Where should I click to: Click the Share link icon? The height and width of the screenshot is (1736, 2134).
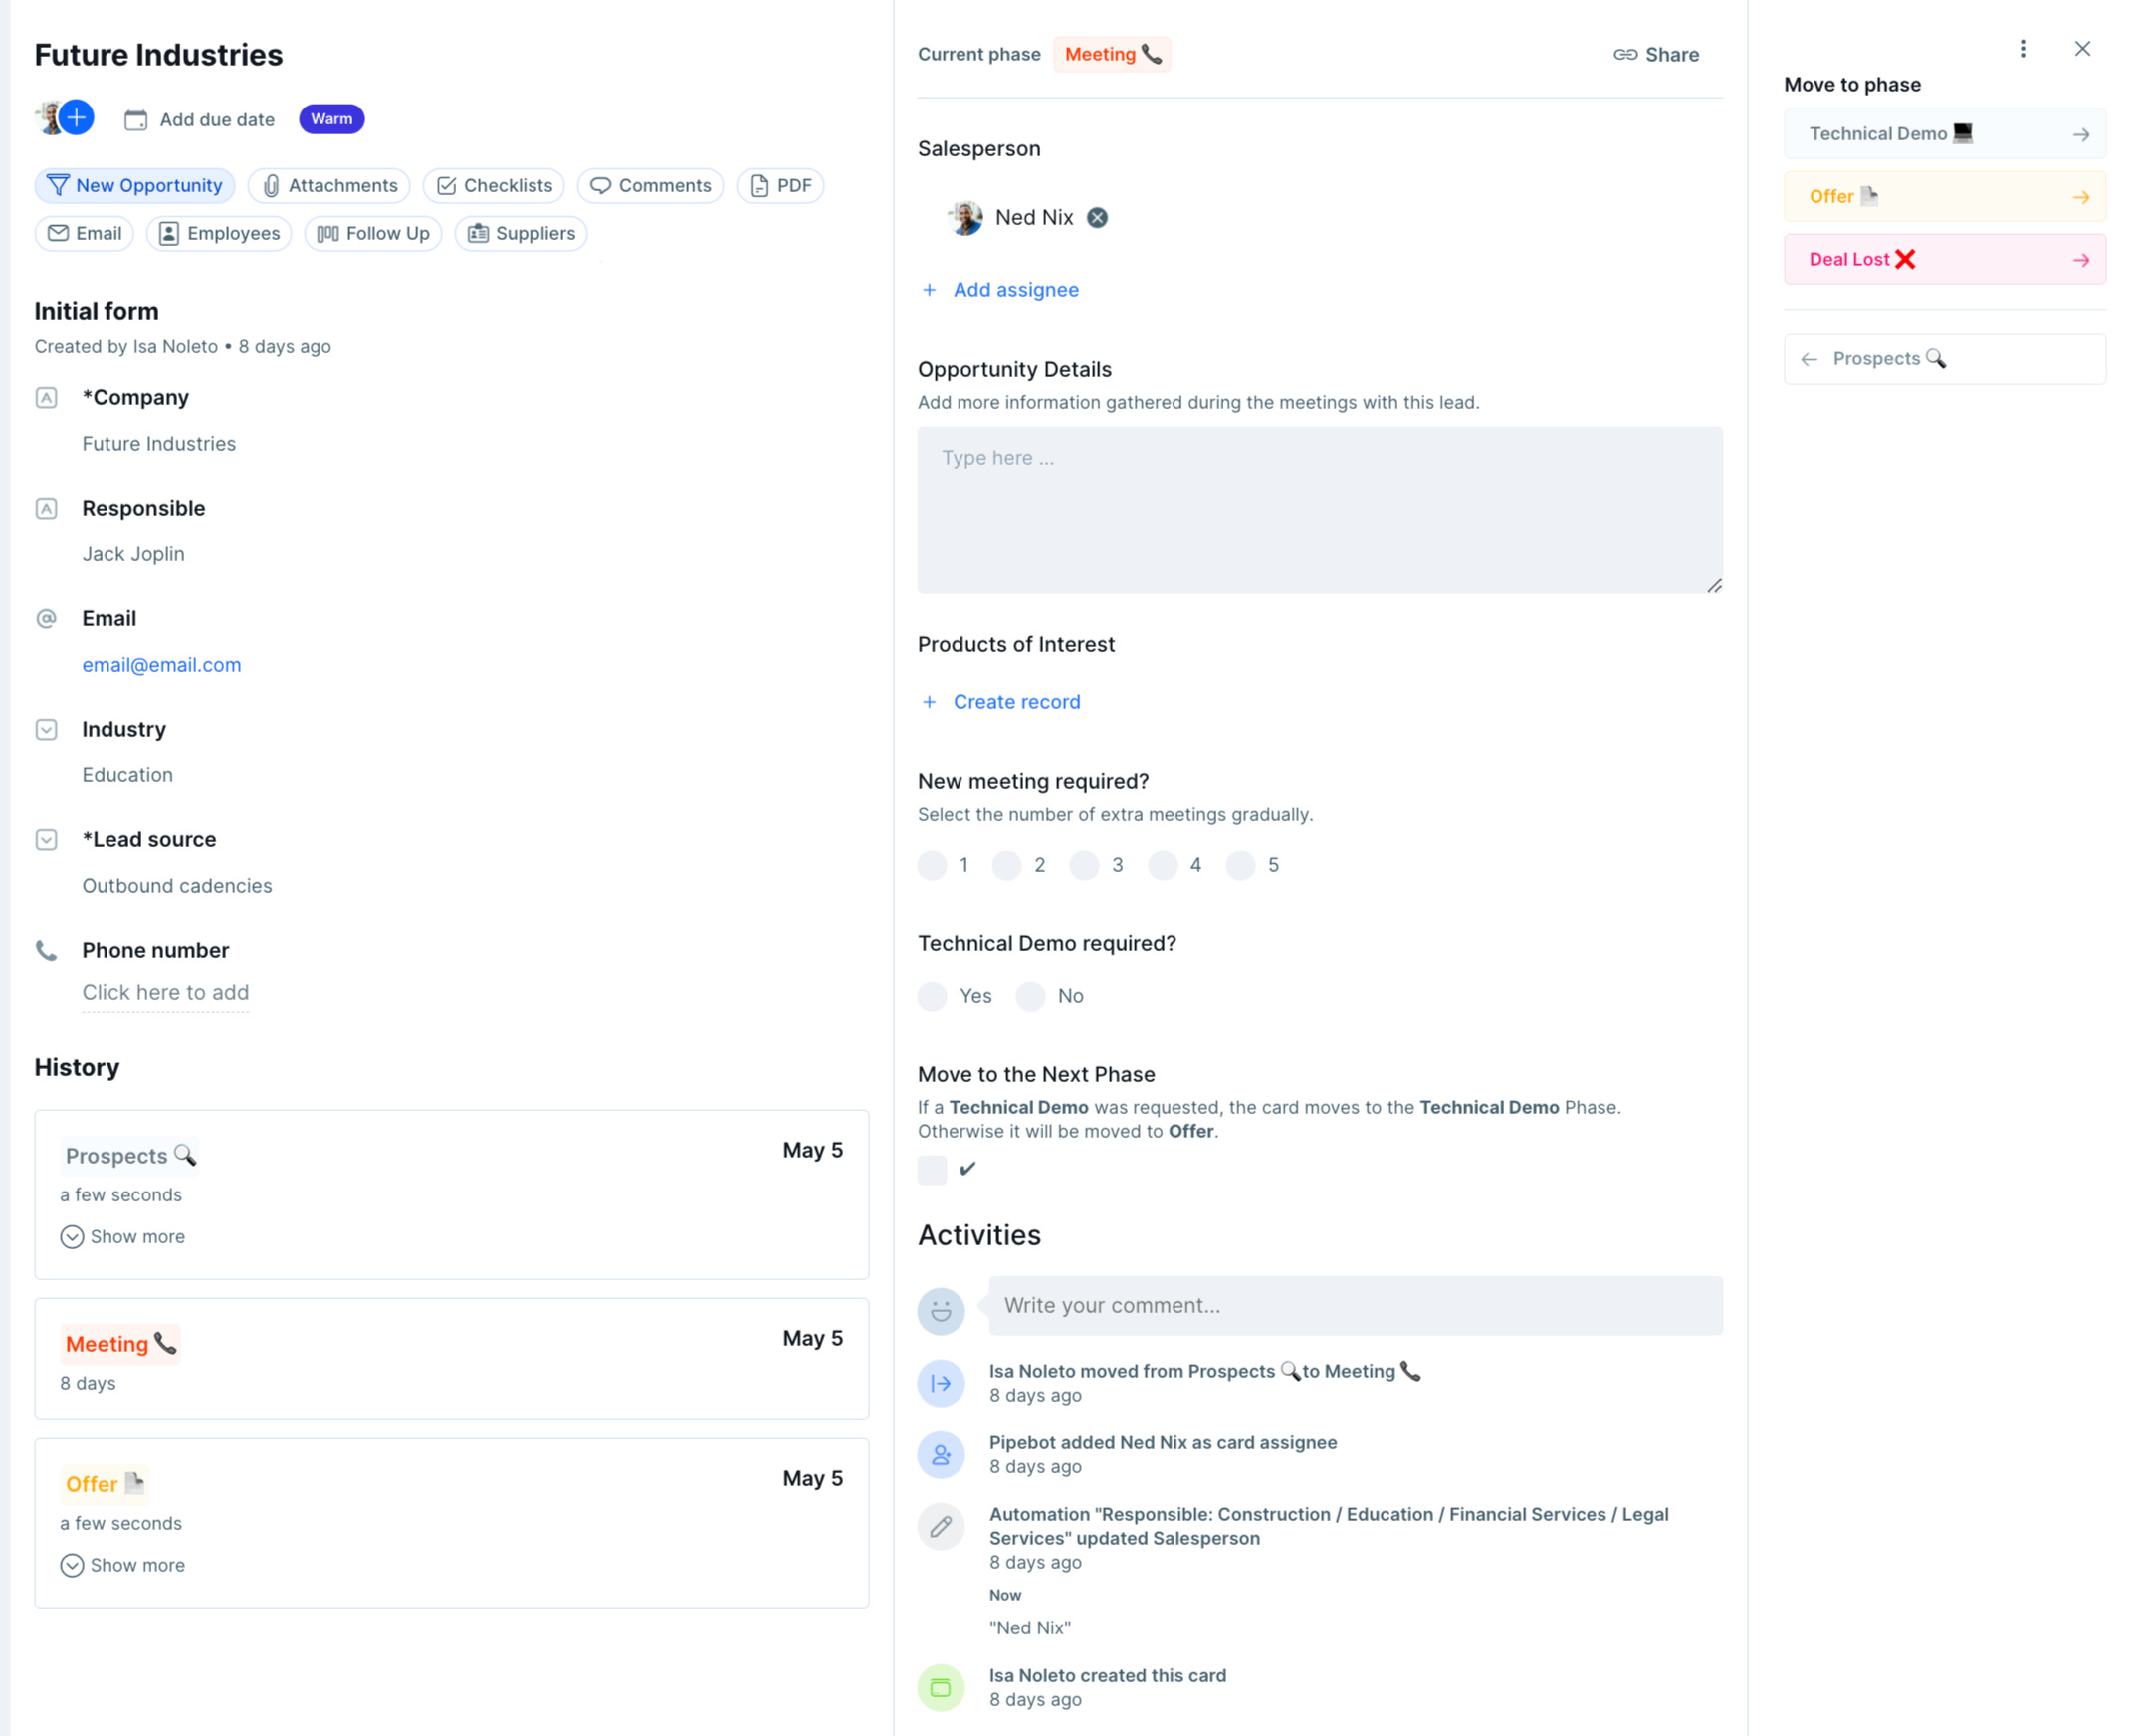pyautogui.click(x=1624, y=55)
